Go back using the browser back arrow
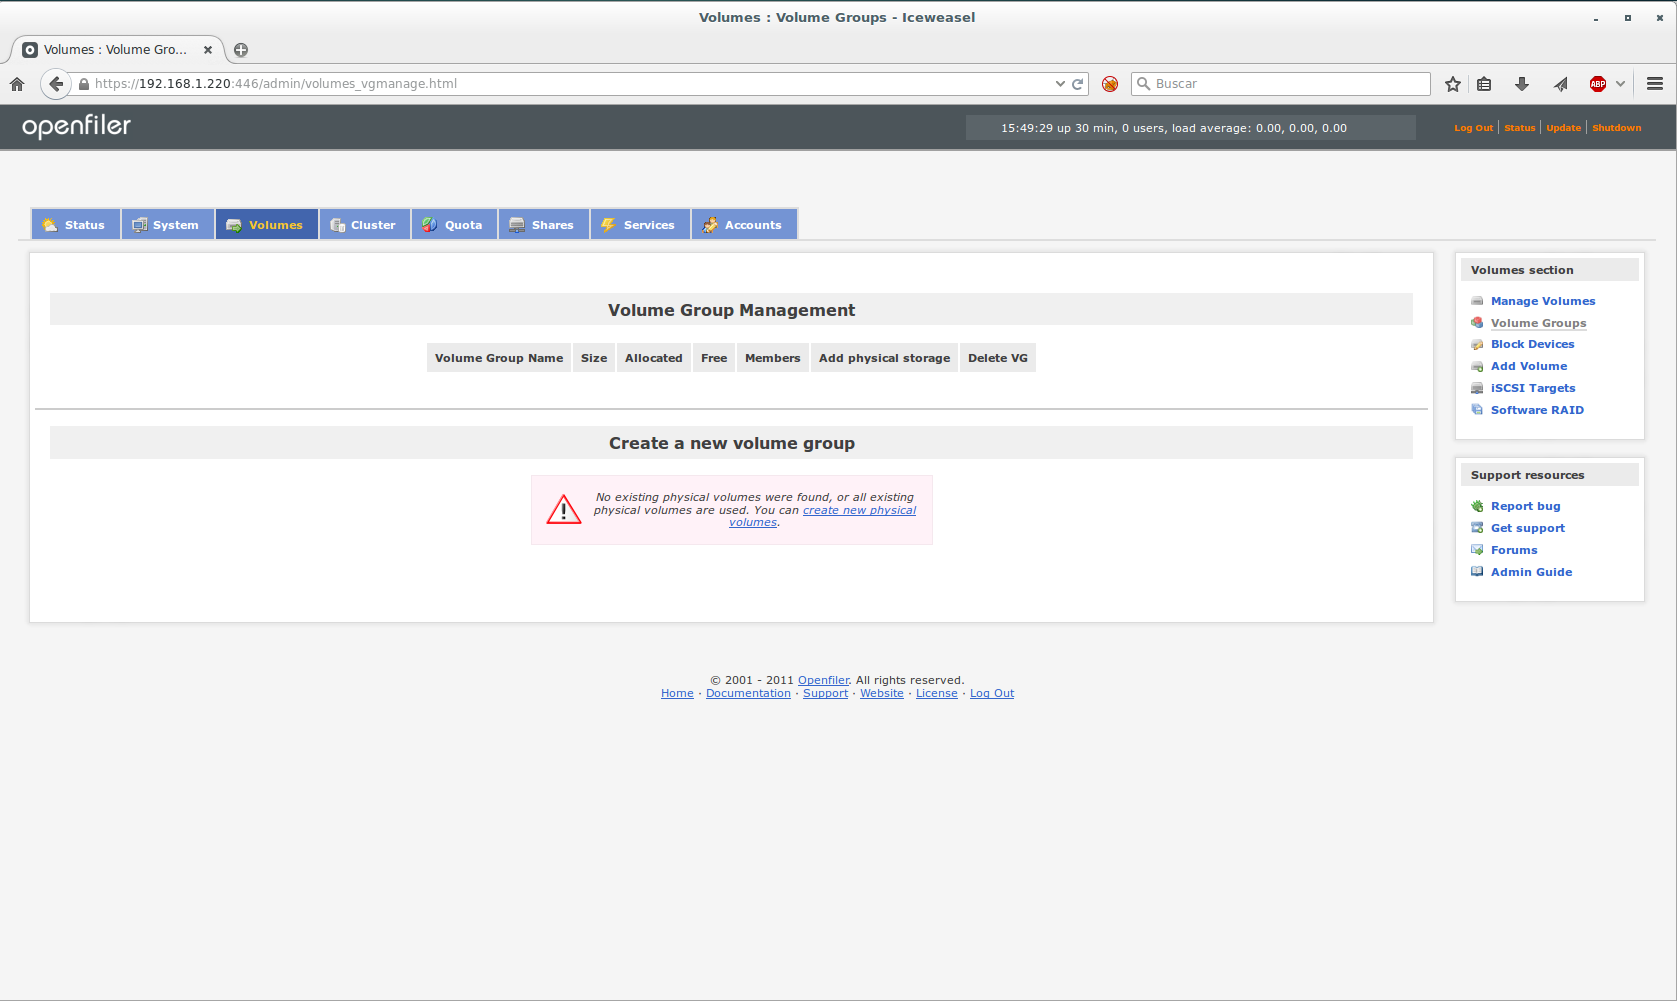This screenshot has width=1677, height=1001. click(x=56, y=84)
